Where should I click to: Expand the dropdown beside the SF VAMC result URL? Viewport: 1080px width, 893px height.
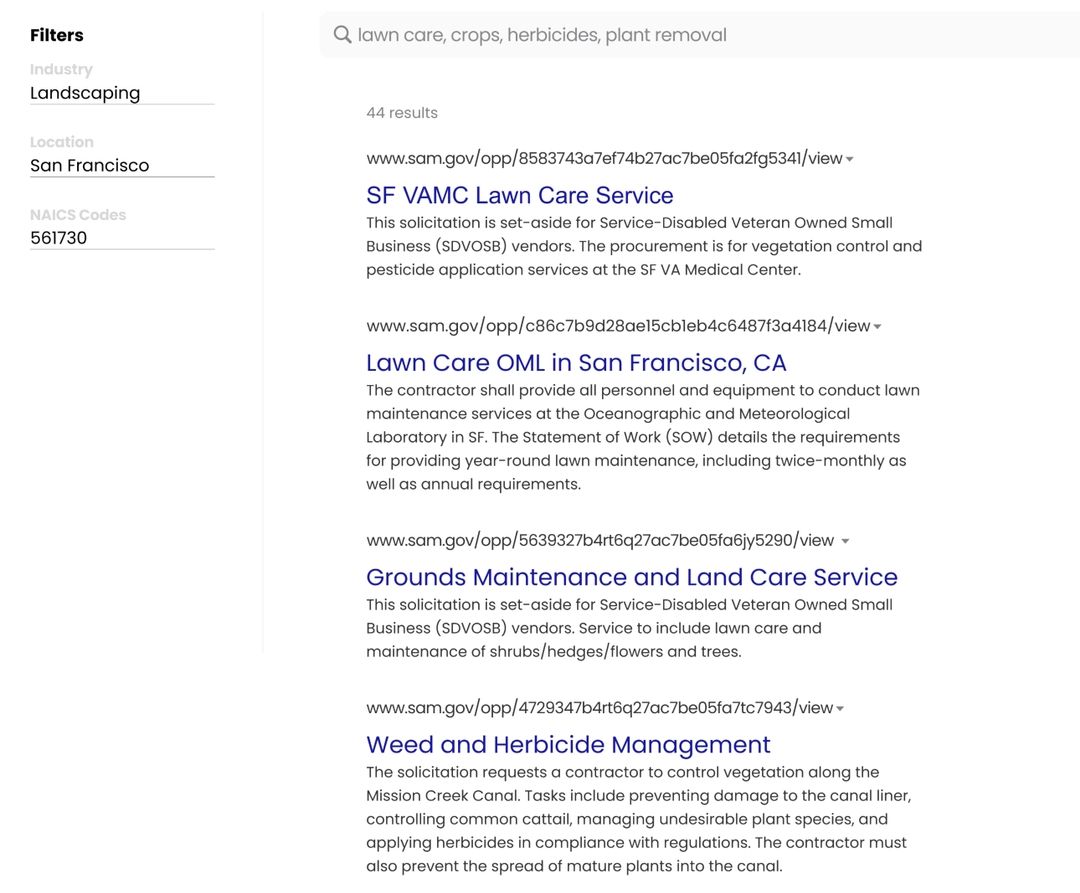point(849,158)
